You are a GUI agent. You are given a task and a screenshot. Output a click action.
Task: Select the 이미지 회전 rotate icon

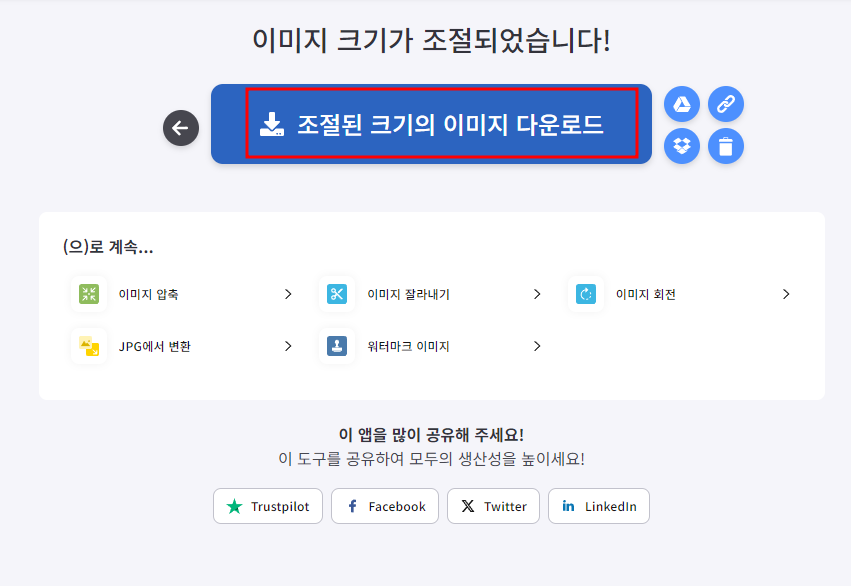pos(585,294)
